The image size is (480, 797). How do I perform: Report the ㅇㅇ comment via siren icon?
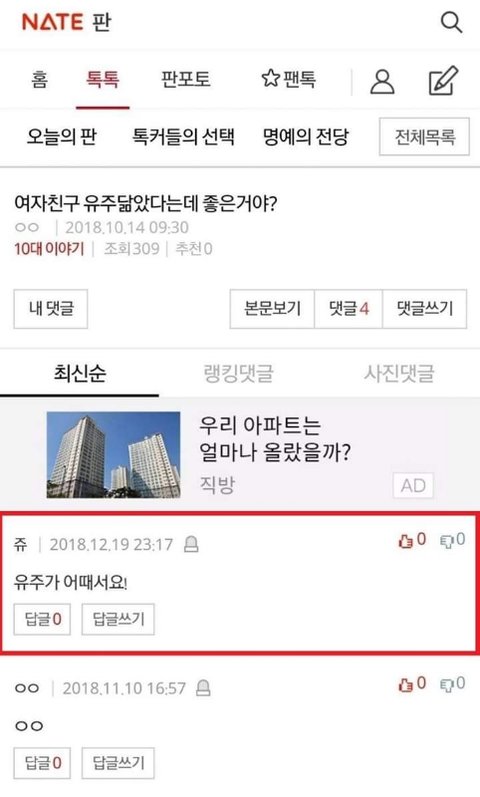(203, 688)
